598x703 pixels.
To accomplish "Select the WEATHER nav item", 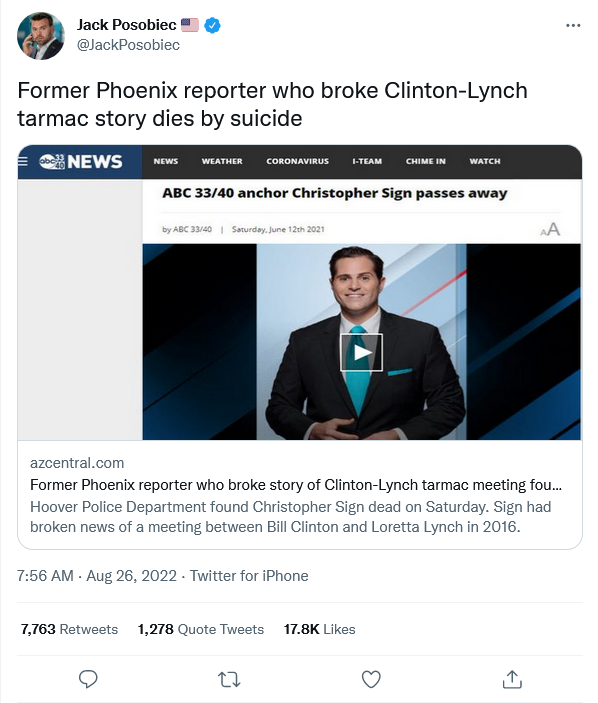I will tap(222, 161).
